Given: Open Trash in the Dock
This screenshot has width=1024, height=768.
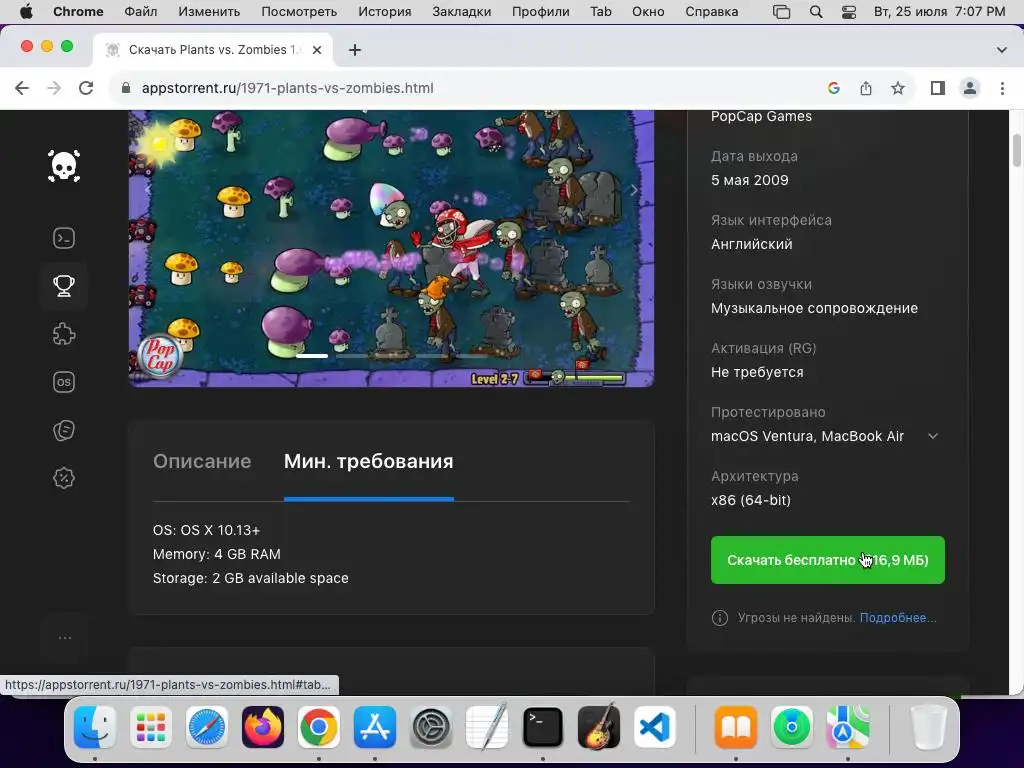Looking at the screenshot, I should [928, 727].
